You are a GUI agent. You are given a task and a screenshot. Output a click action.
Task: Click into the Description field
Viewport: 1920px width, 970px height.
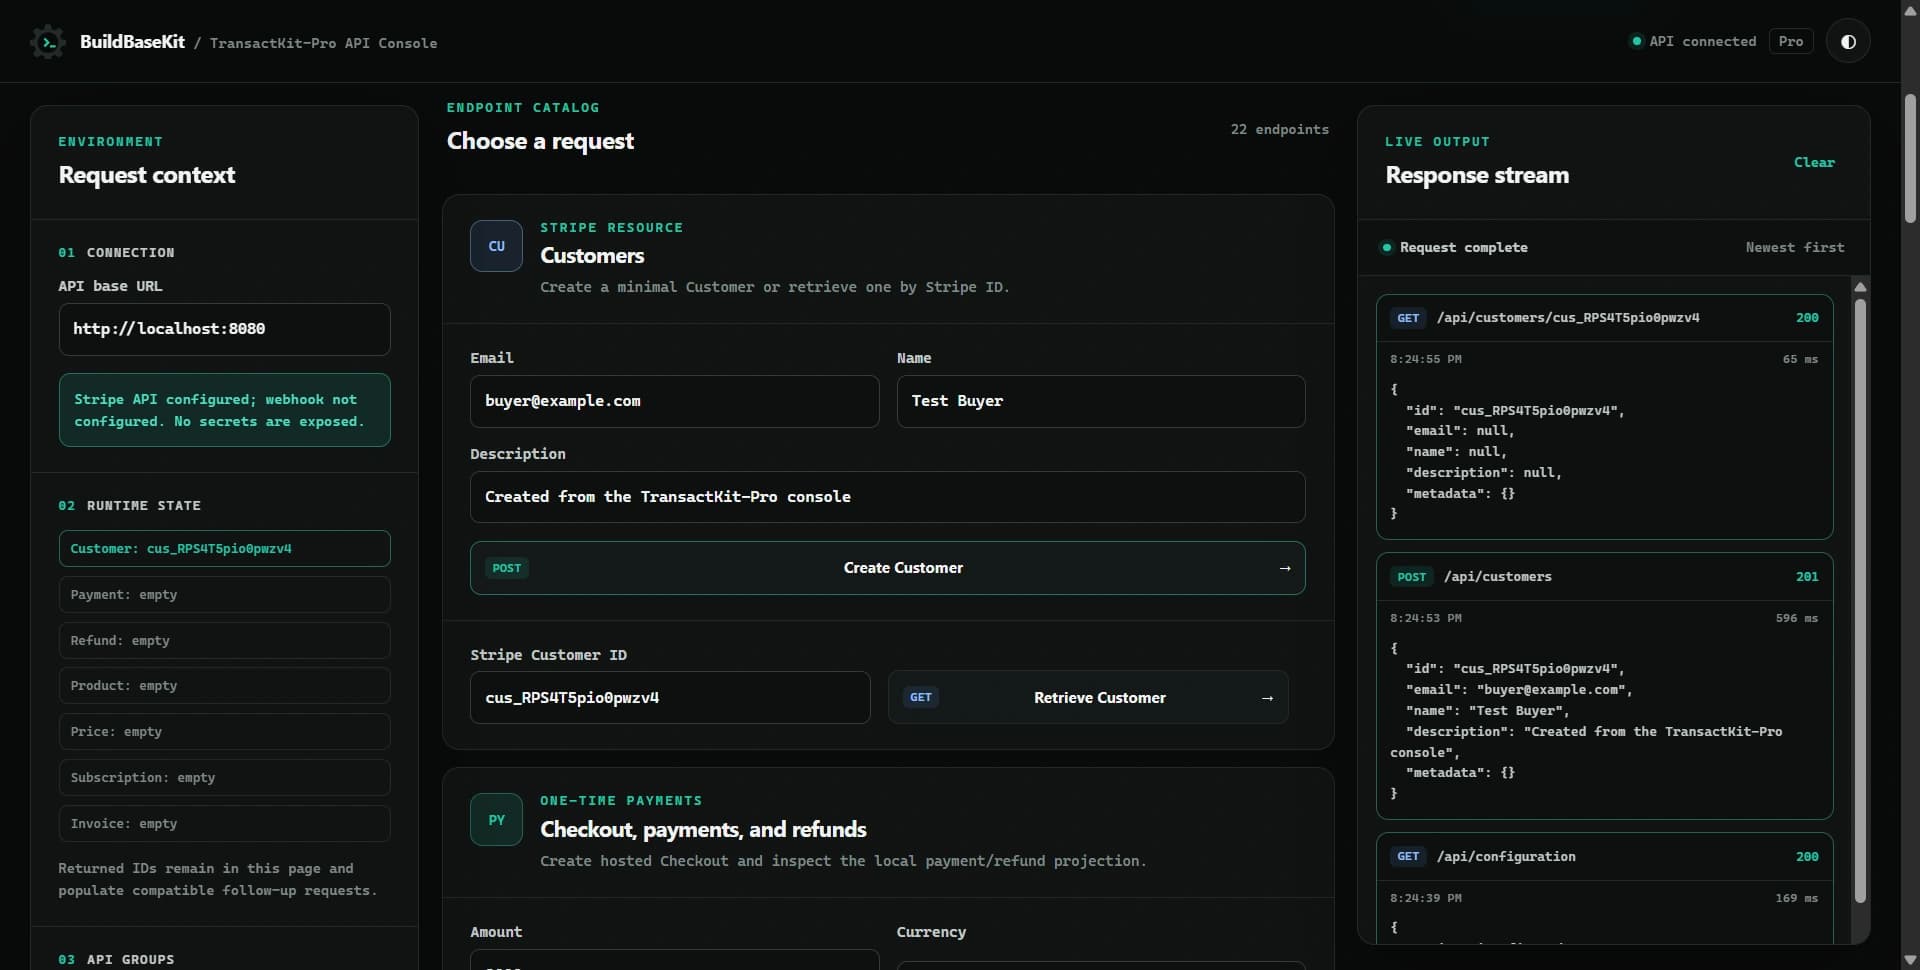pyautogui.click(x=887, y=497)
